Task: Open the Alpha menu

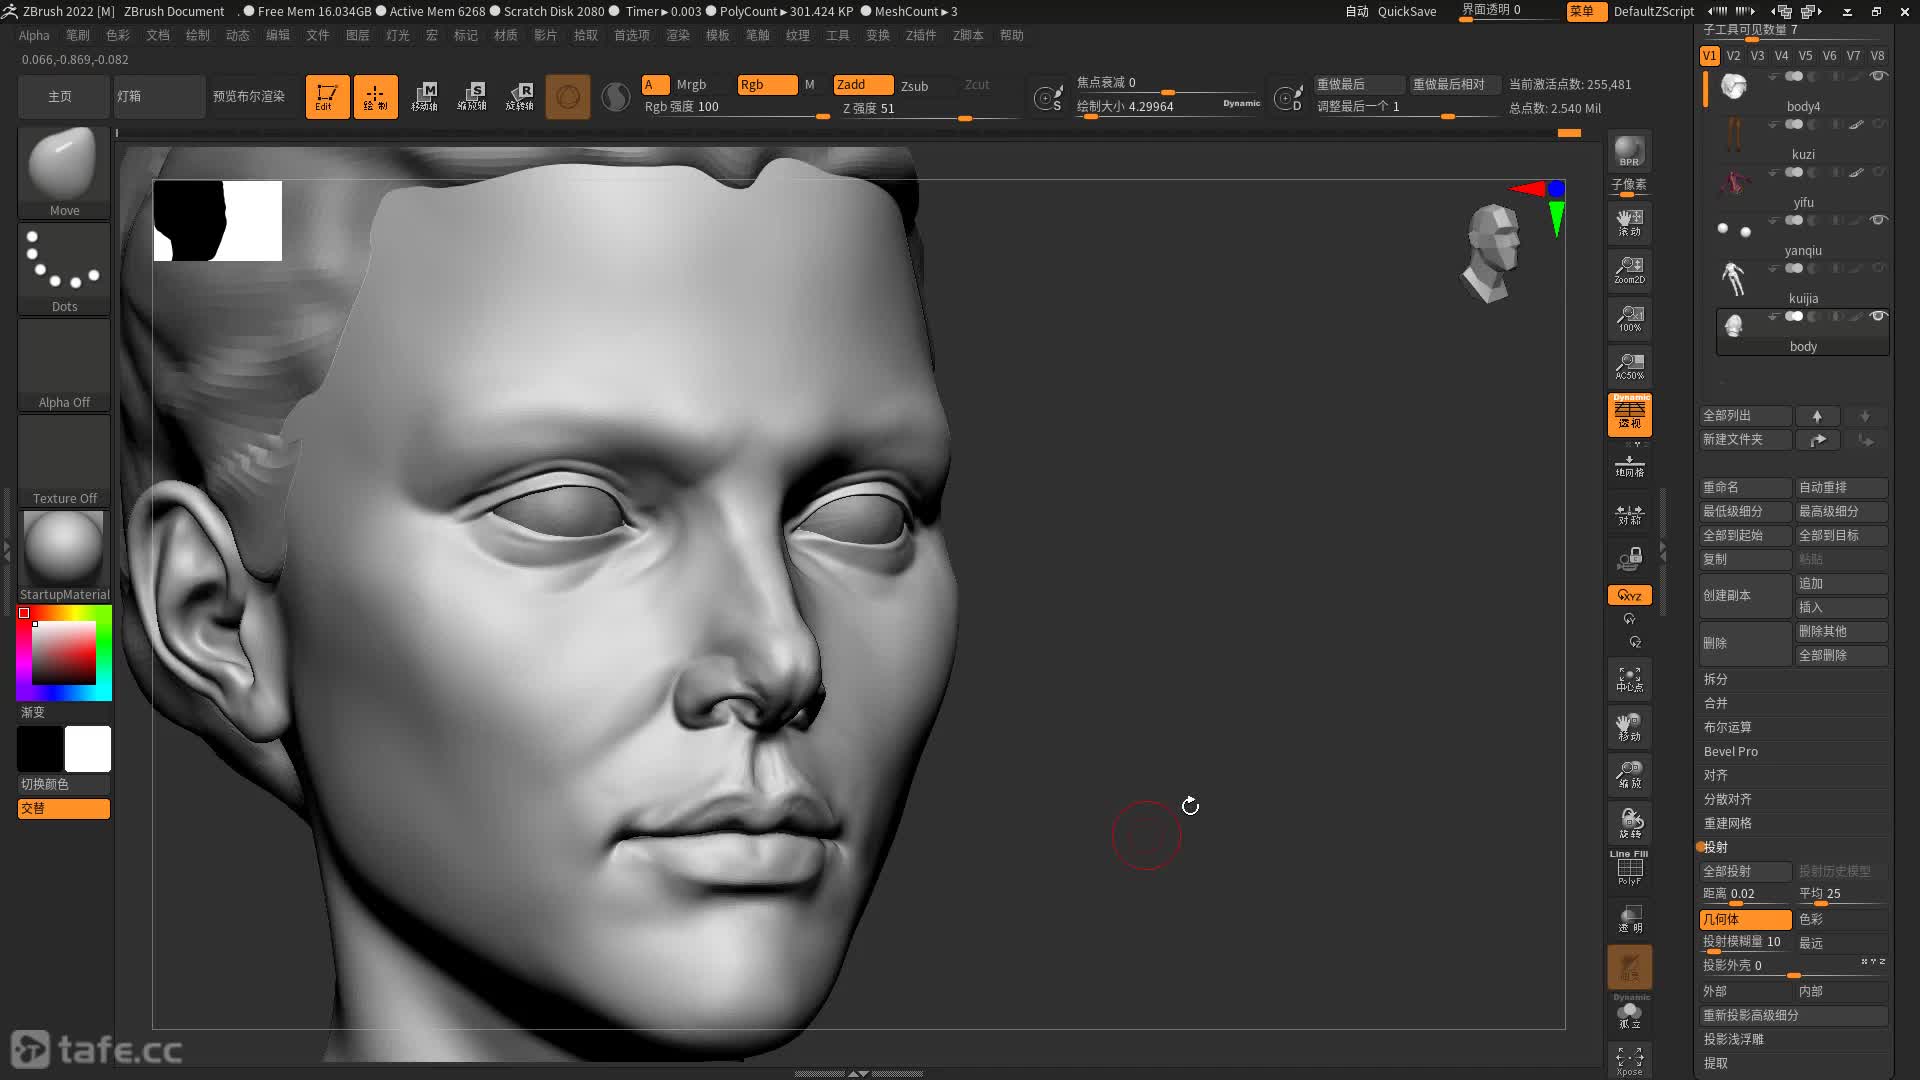Action: coord(34,35)
